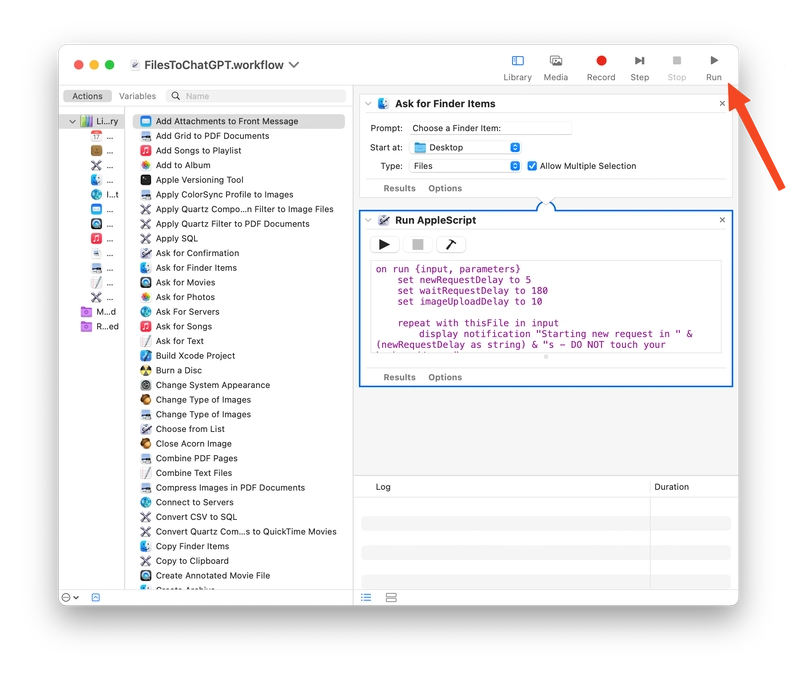Toggle Allow Multiple Selection checkbox
This screenshot has width=800, height=678.
(532, 166)
